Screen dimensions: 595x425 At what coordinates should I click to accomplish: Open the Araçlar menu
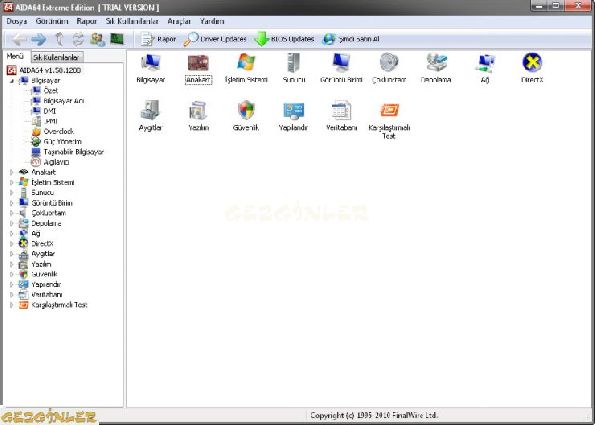coord(179,22)
